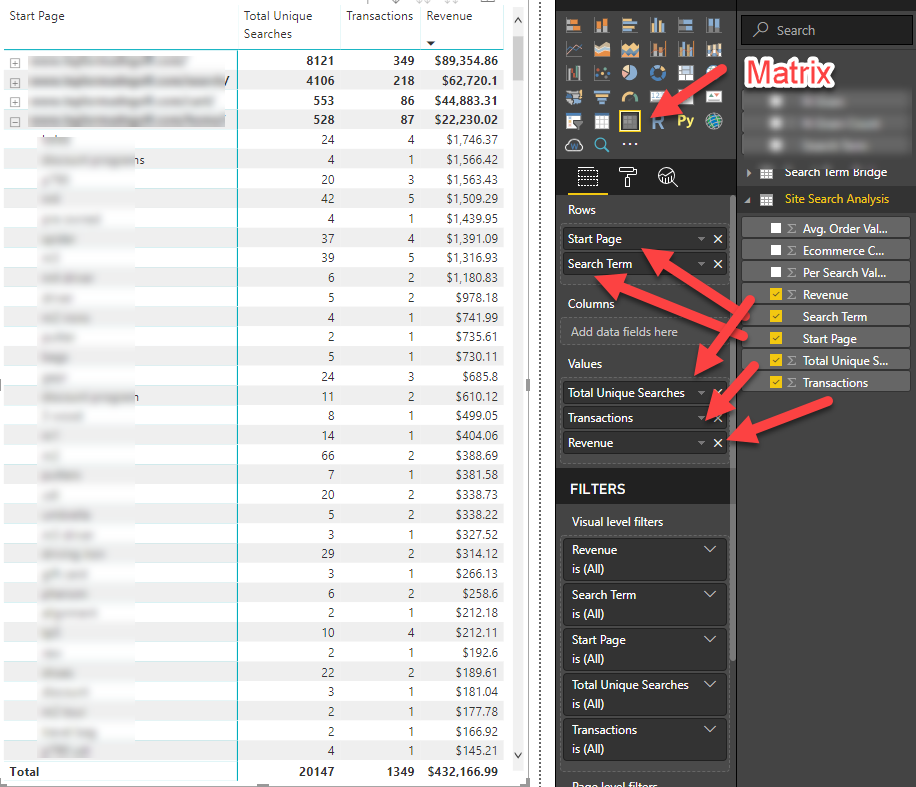This screenshot has height=787, width=916.
Task: Check the Avg. Order Value field
Action: pyautogui.click(x=776, y=229)
